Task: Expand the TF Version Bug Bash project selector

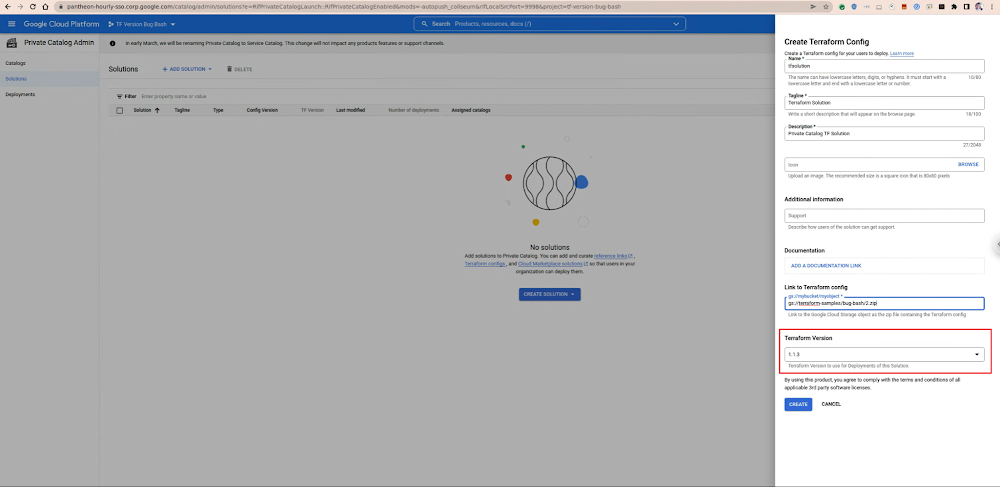Action: [141, 23]
